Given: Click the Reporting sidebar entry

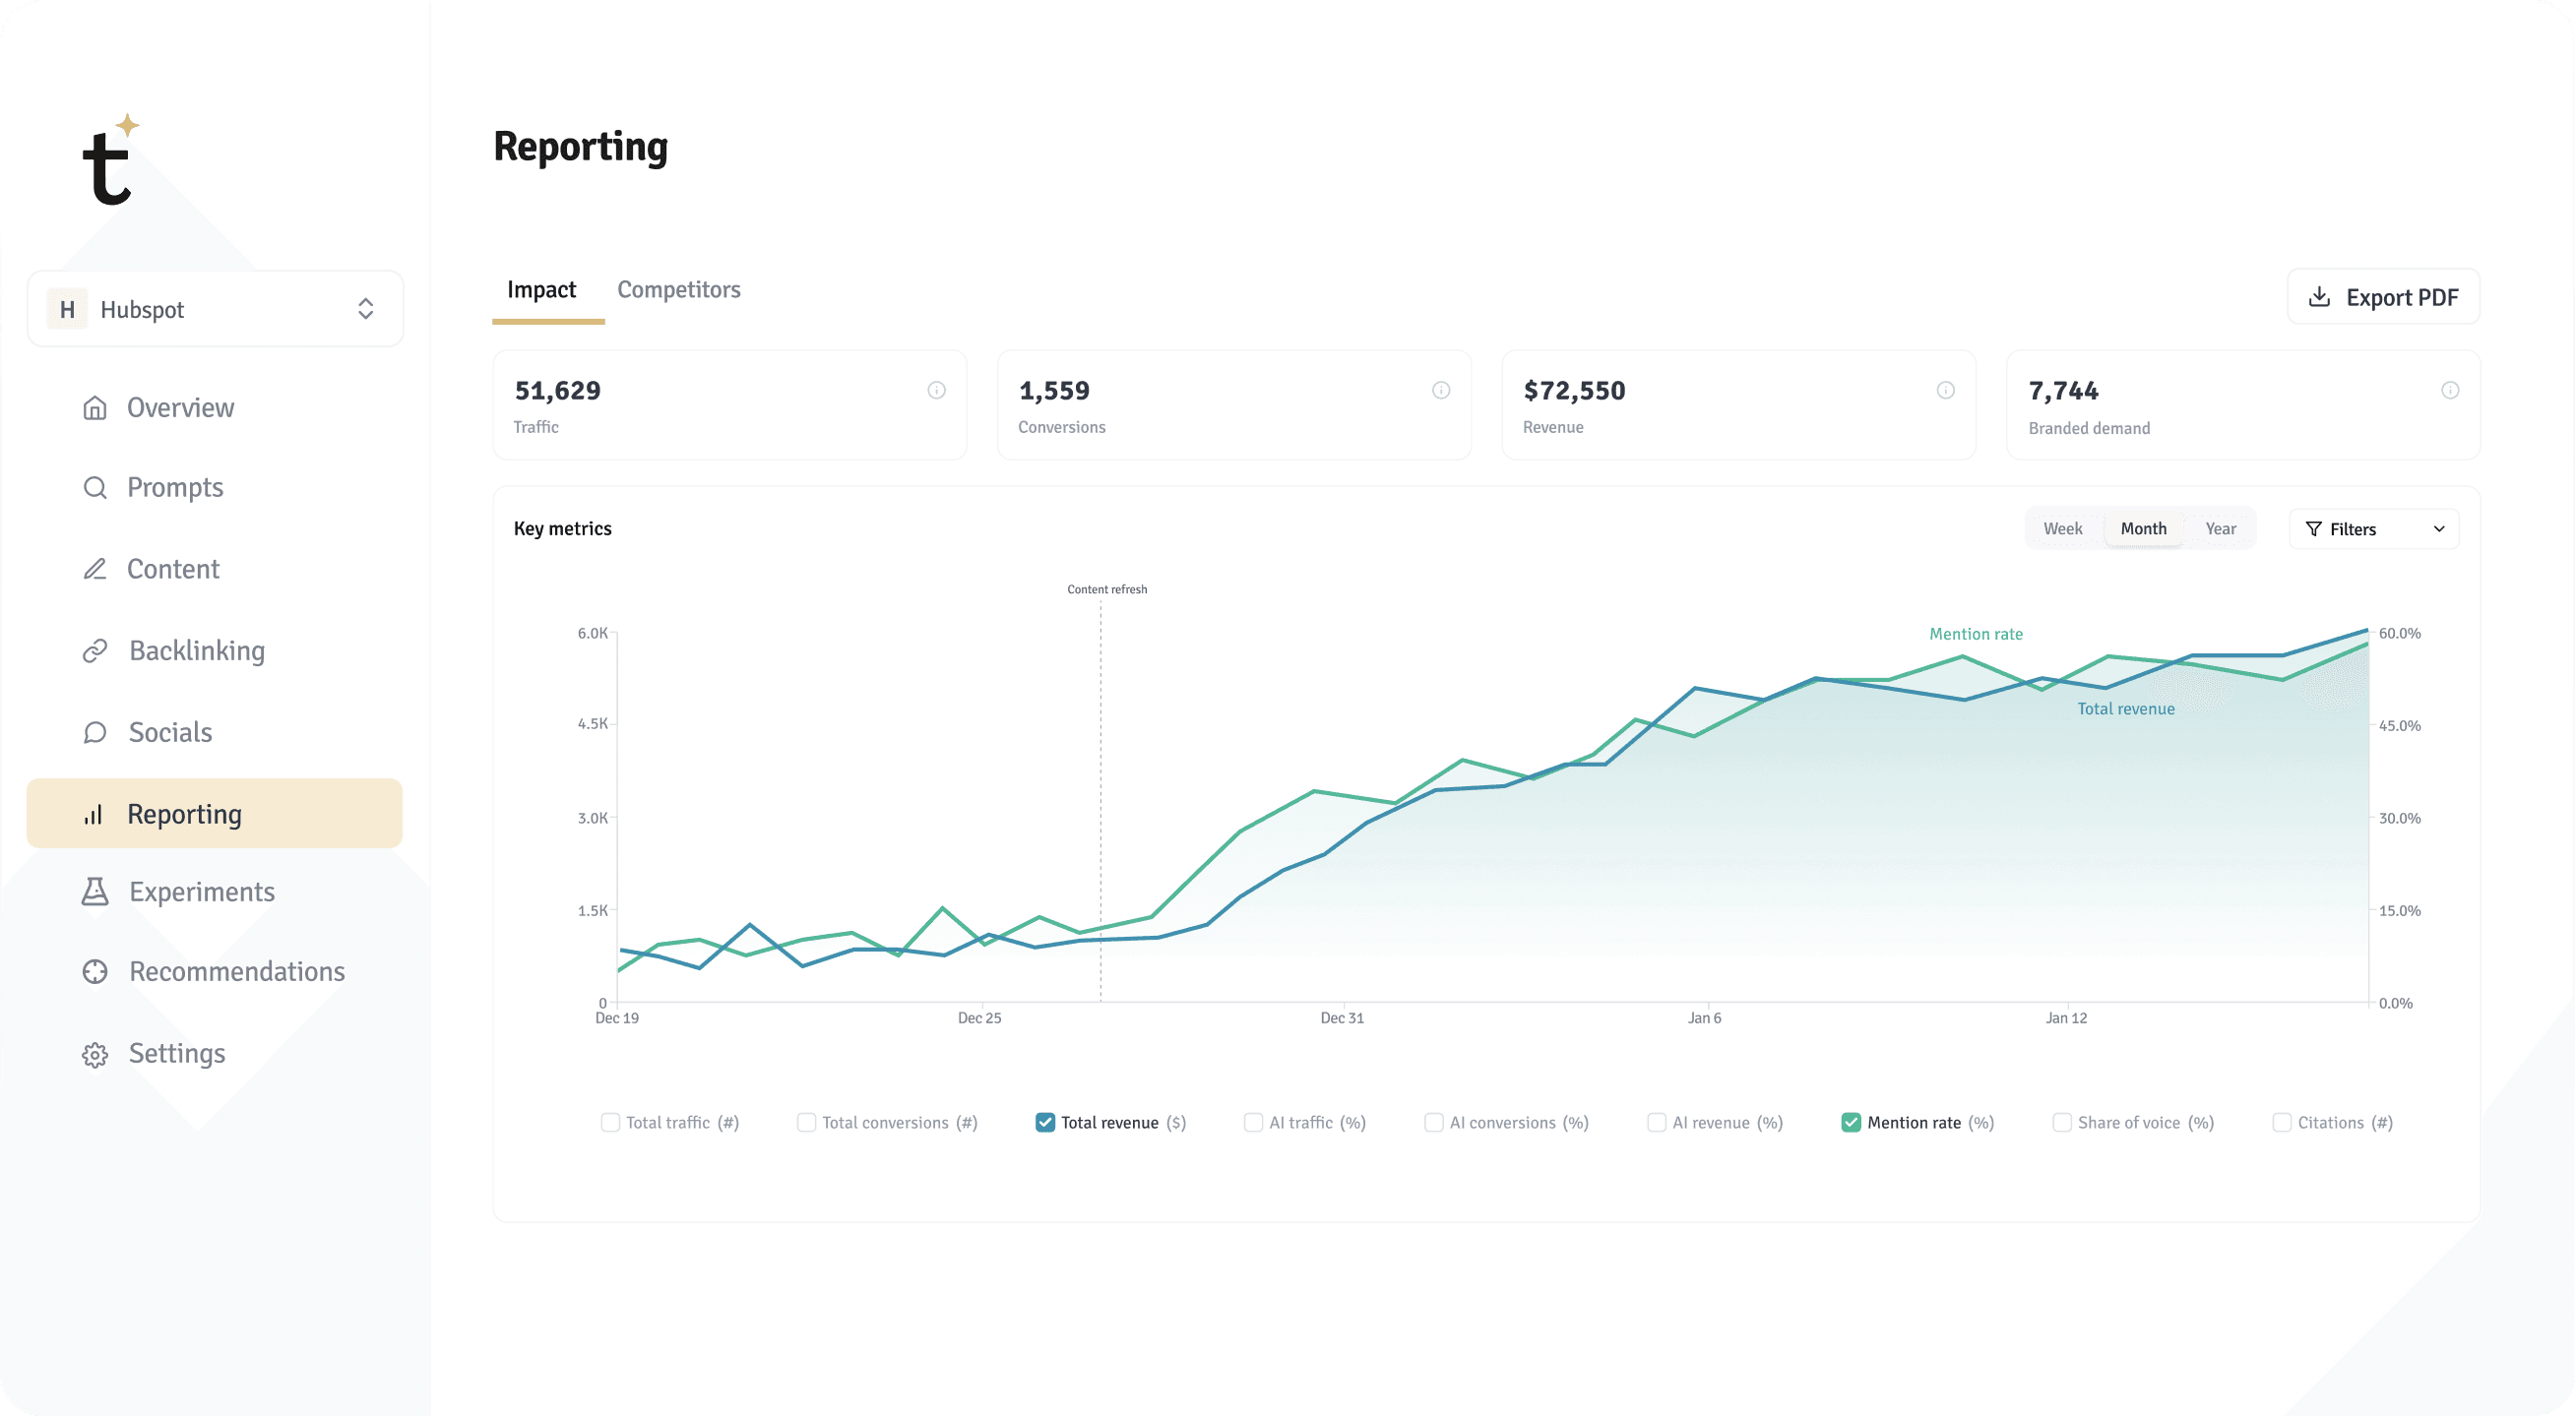Looking at the screenshot, I should tap(184, 813).
